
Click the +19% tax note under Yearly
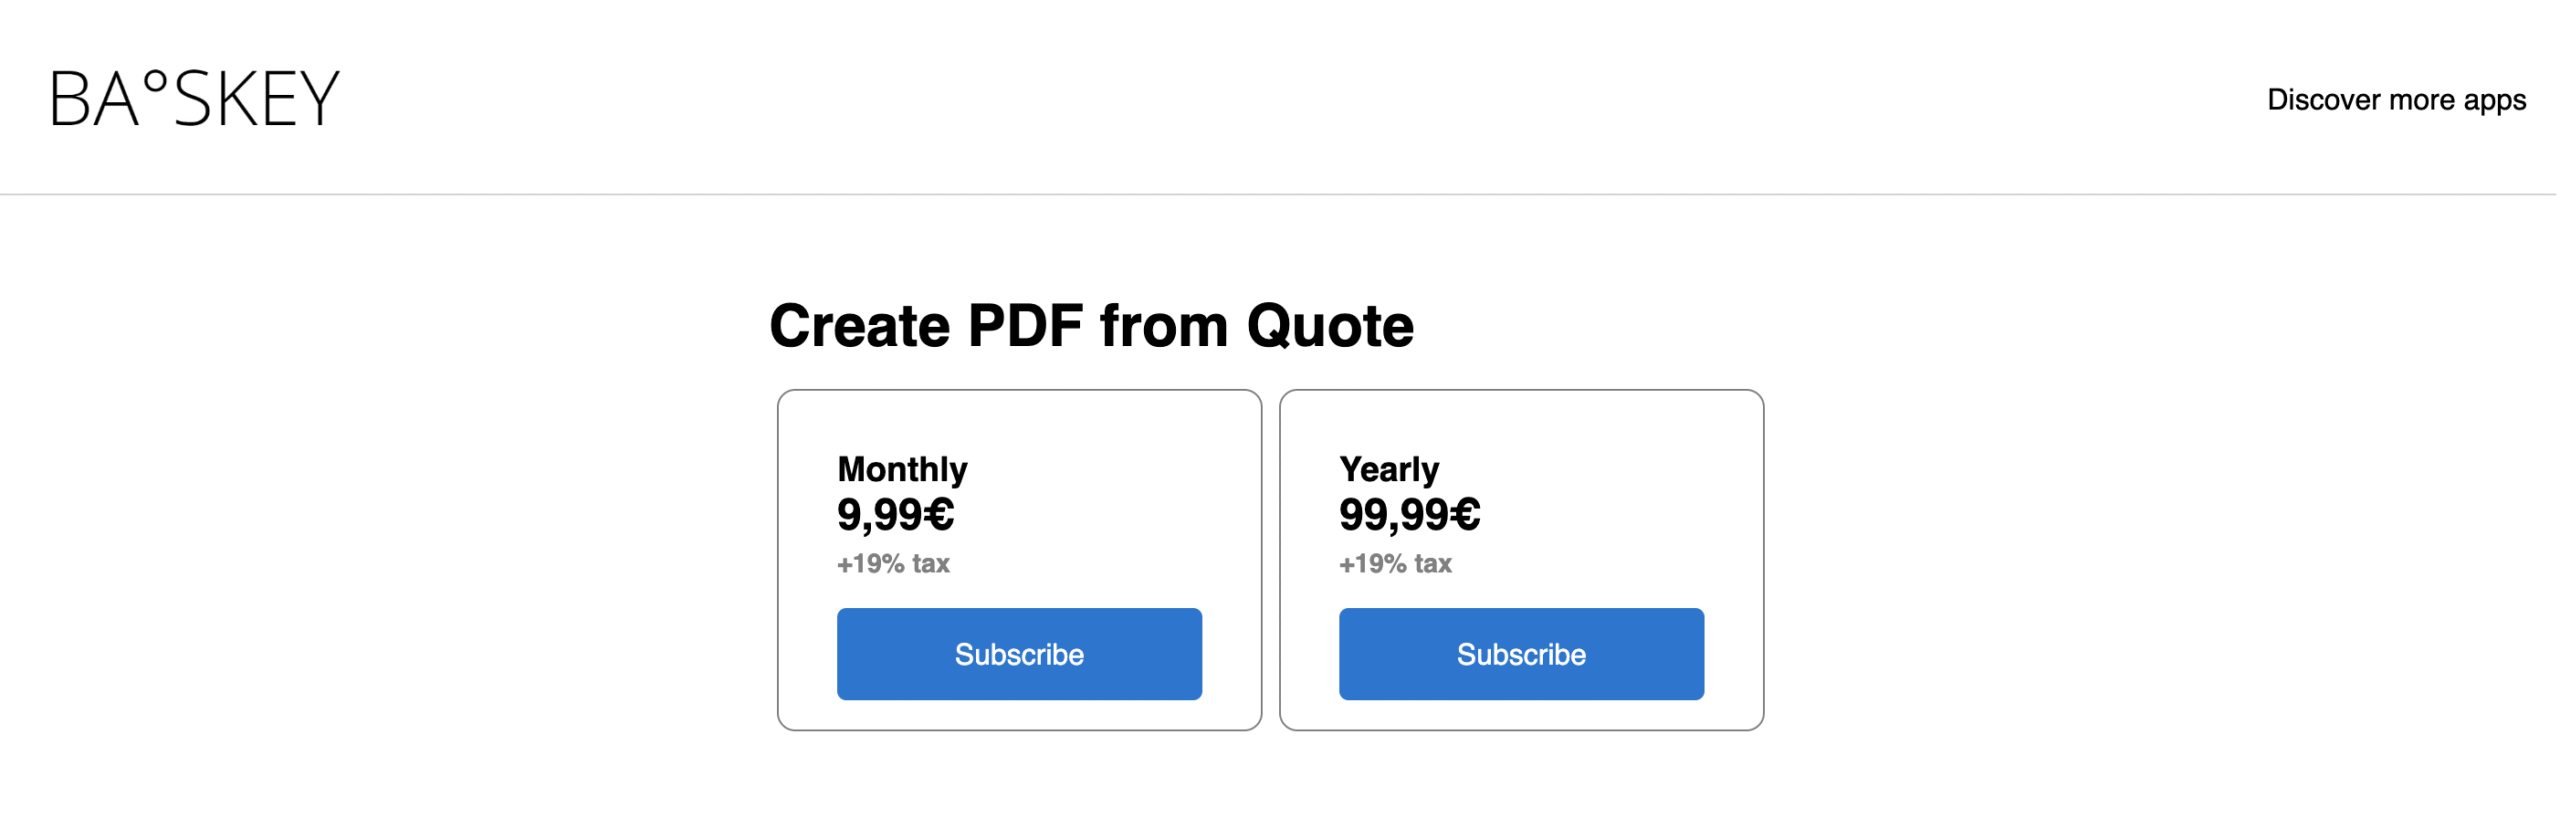[x=1395, y=564]
